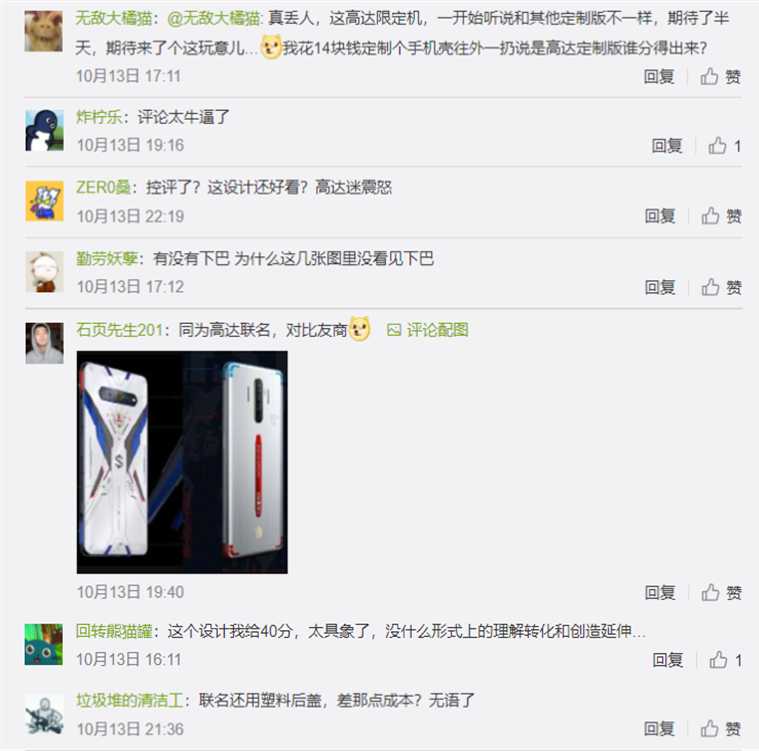759x751 pixels.
Task: Reply to 勤劳妖孽's chin comment
Action: (660, 287)
